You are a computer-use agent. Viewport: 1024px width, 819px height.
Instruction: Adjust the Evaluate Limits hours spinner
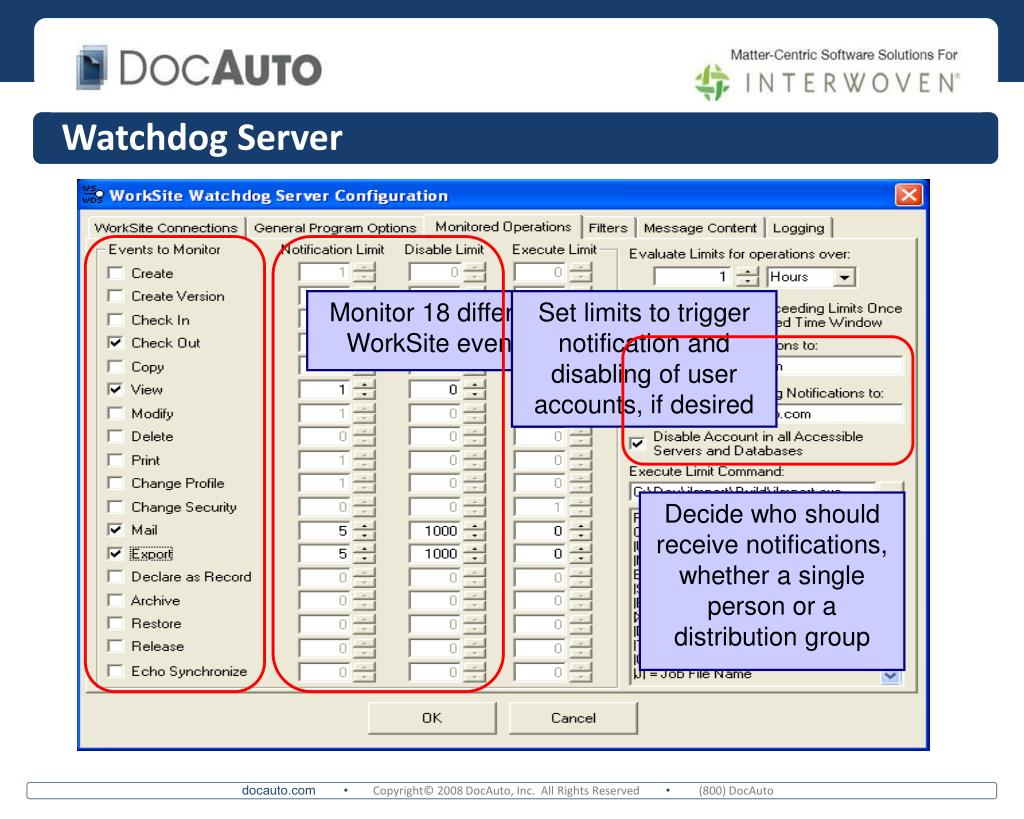(x=747, y=277)
